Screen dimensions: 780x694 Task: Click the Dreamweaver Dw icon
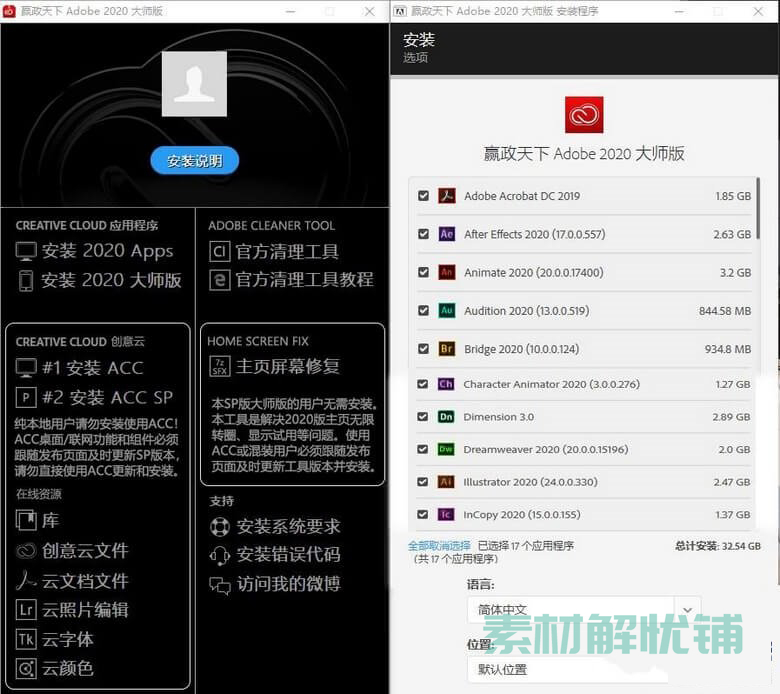tap(446, 449)
